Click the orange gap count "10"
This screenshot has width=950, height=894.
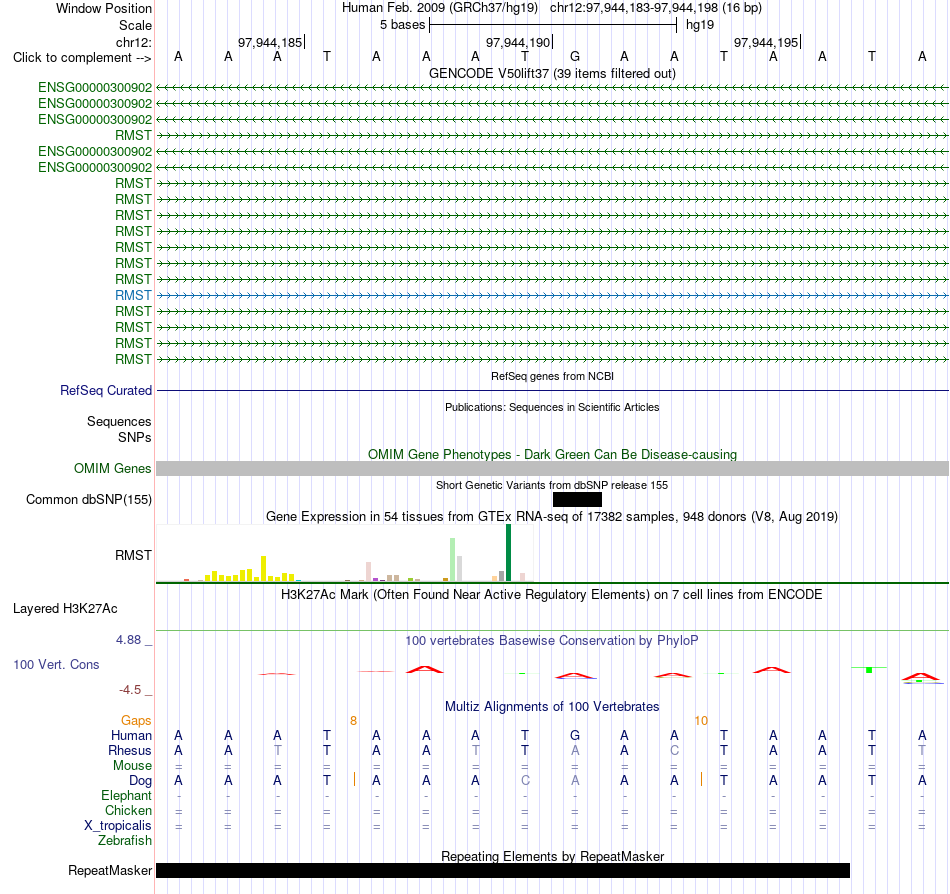click(701, 721)
